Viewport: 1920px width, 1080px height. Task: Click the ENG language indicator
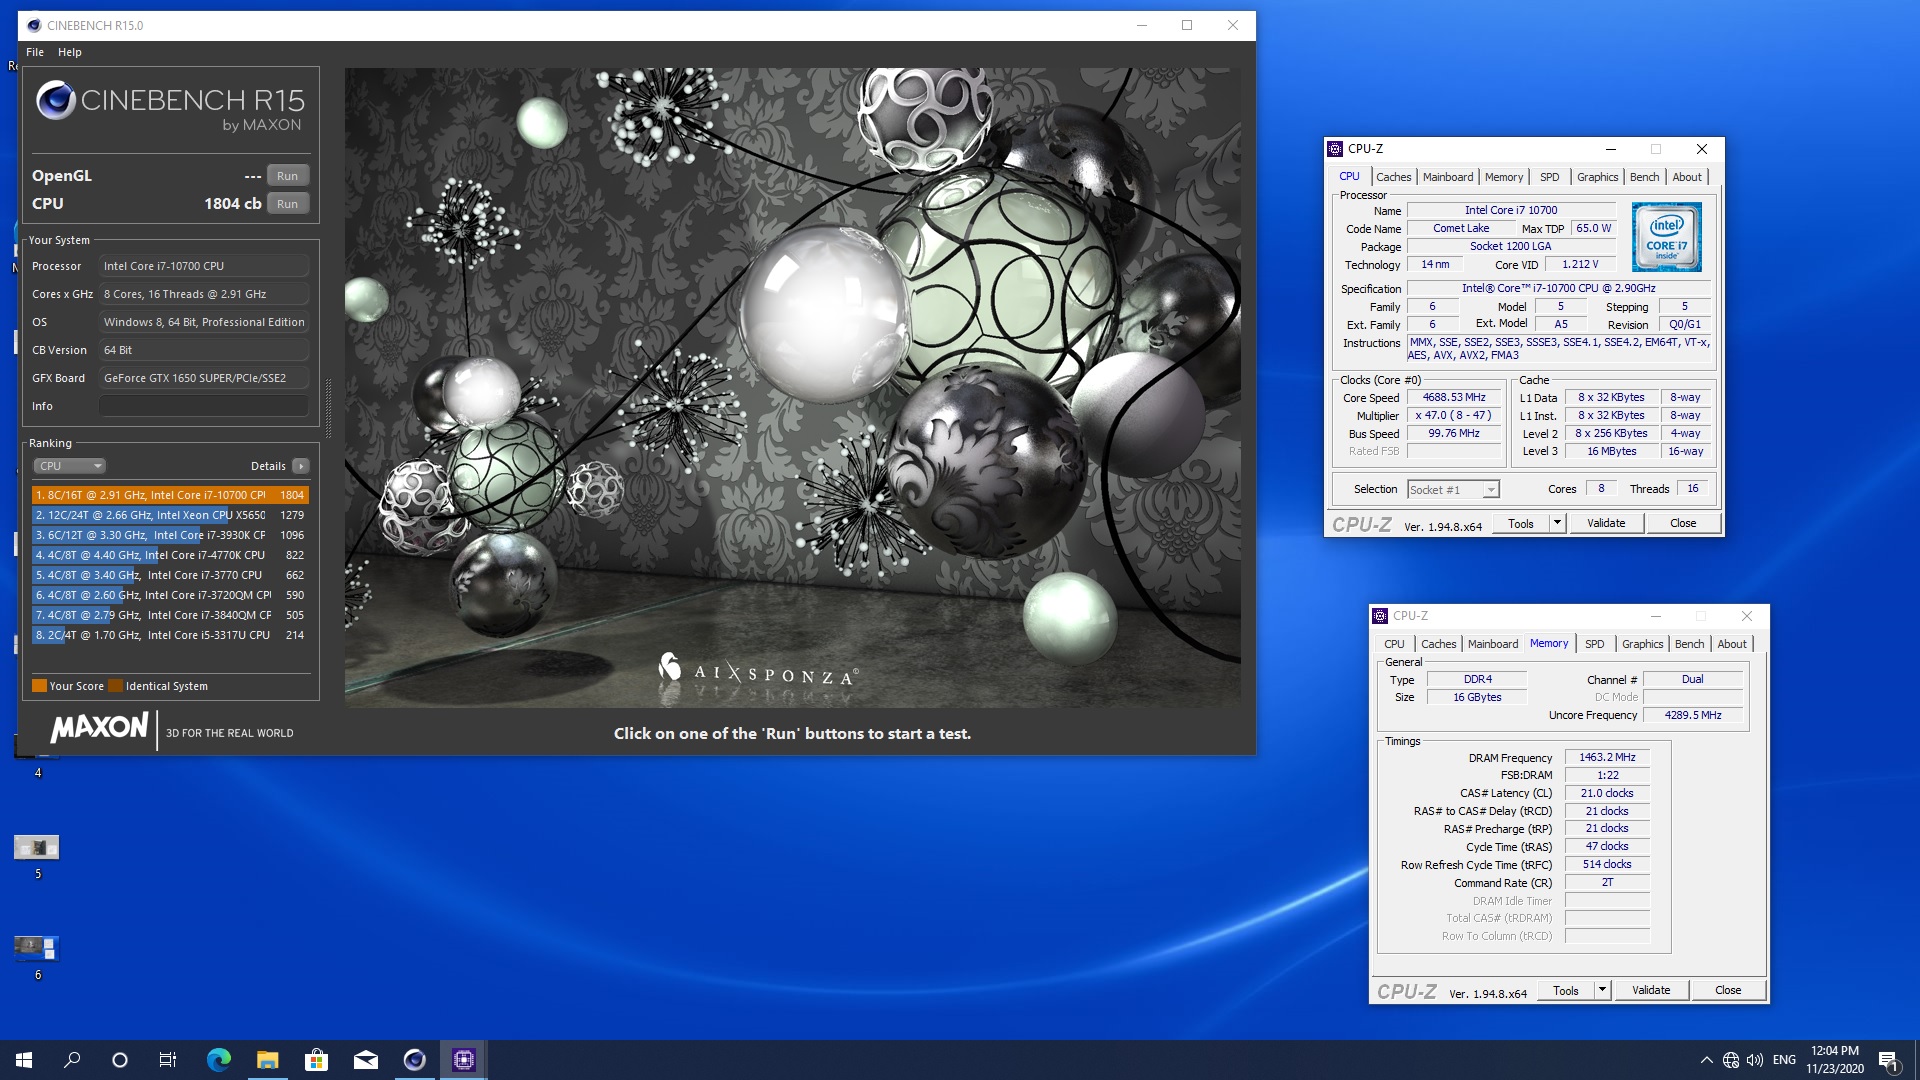[x=1784, y=1060]
